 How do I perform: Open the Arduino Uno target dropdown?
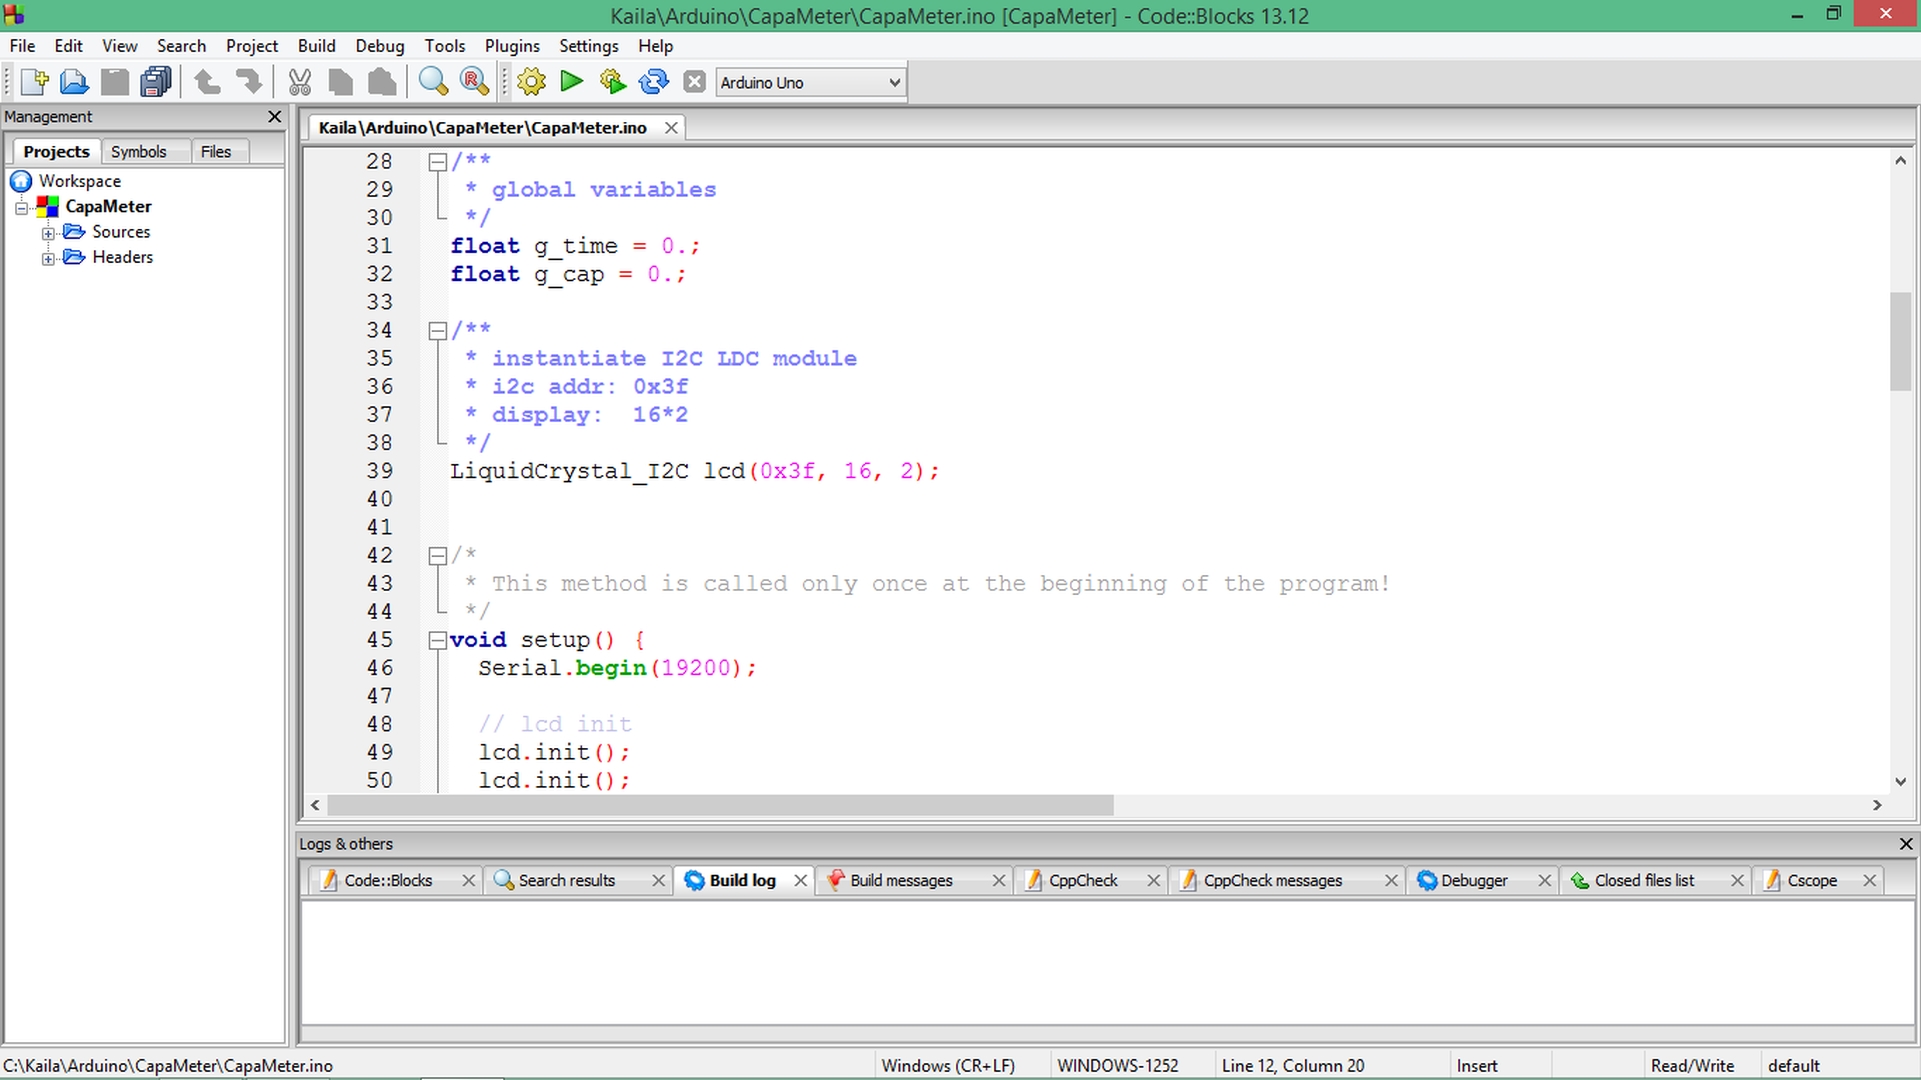[x=892, y=82]
